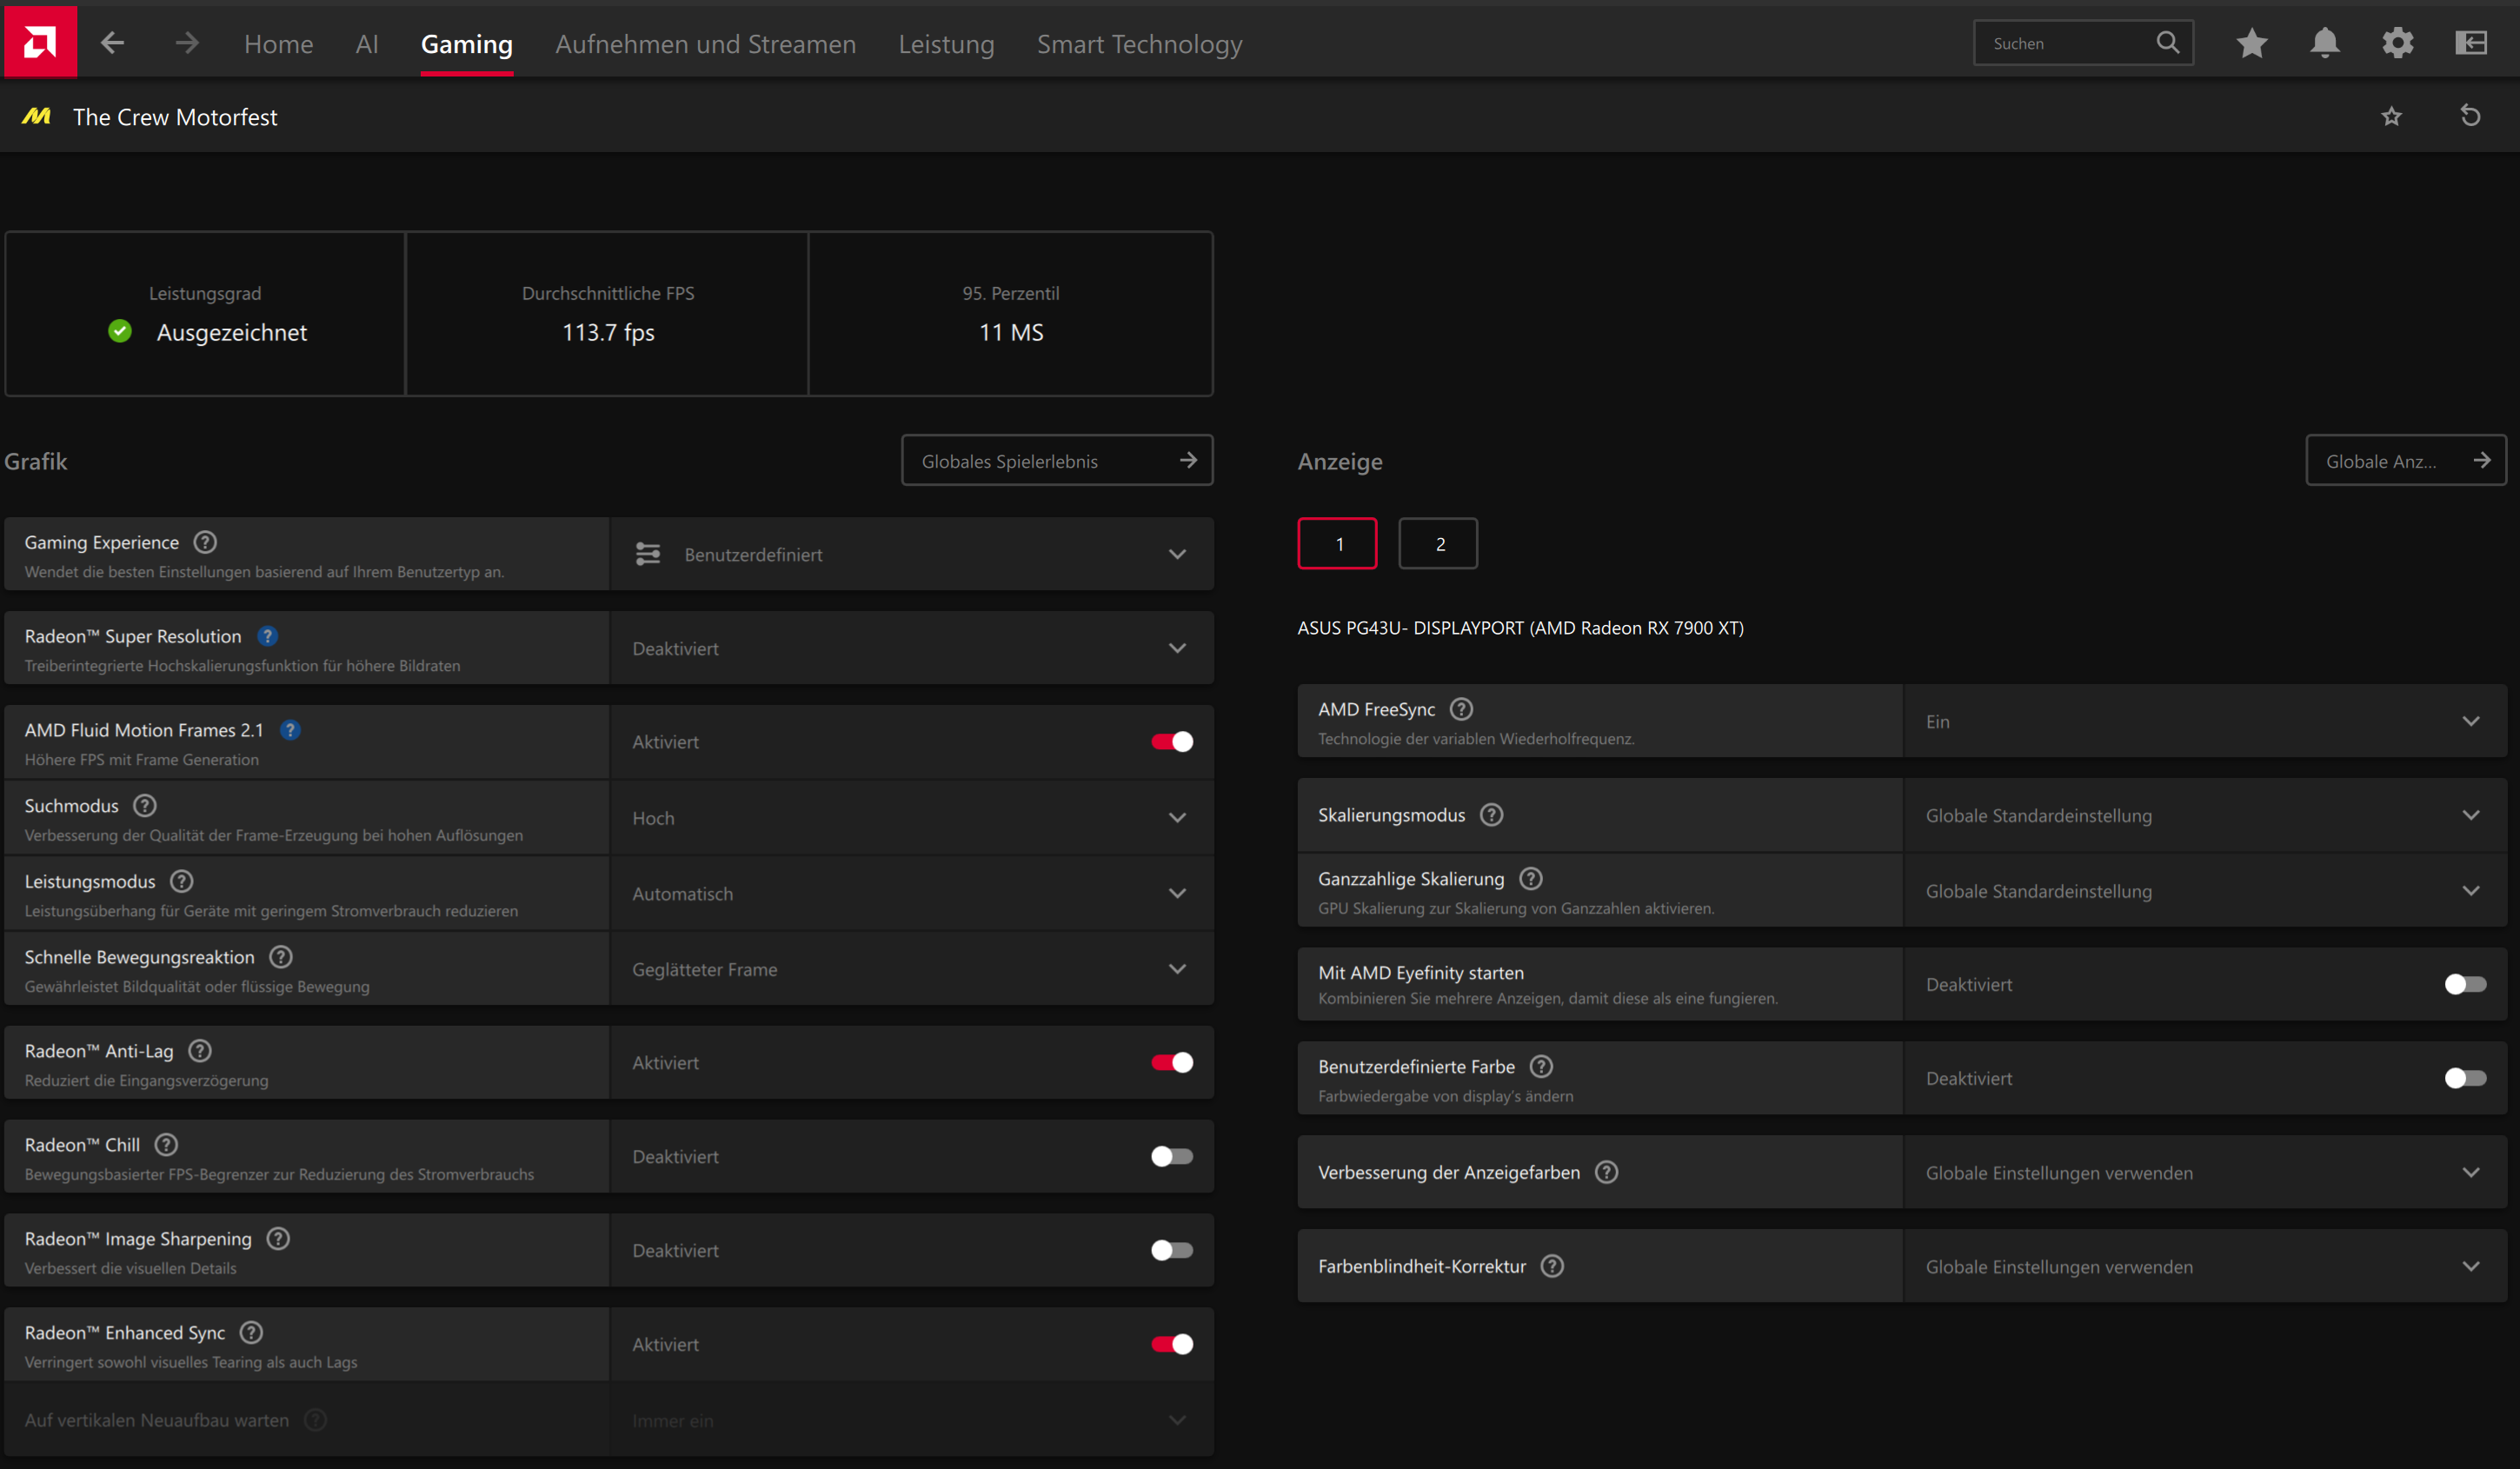2520x1469 pixels.
Task: Disable AMD Fluid Motion Frames 2.1 toggle
Action: tap(1172, 742)
